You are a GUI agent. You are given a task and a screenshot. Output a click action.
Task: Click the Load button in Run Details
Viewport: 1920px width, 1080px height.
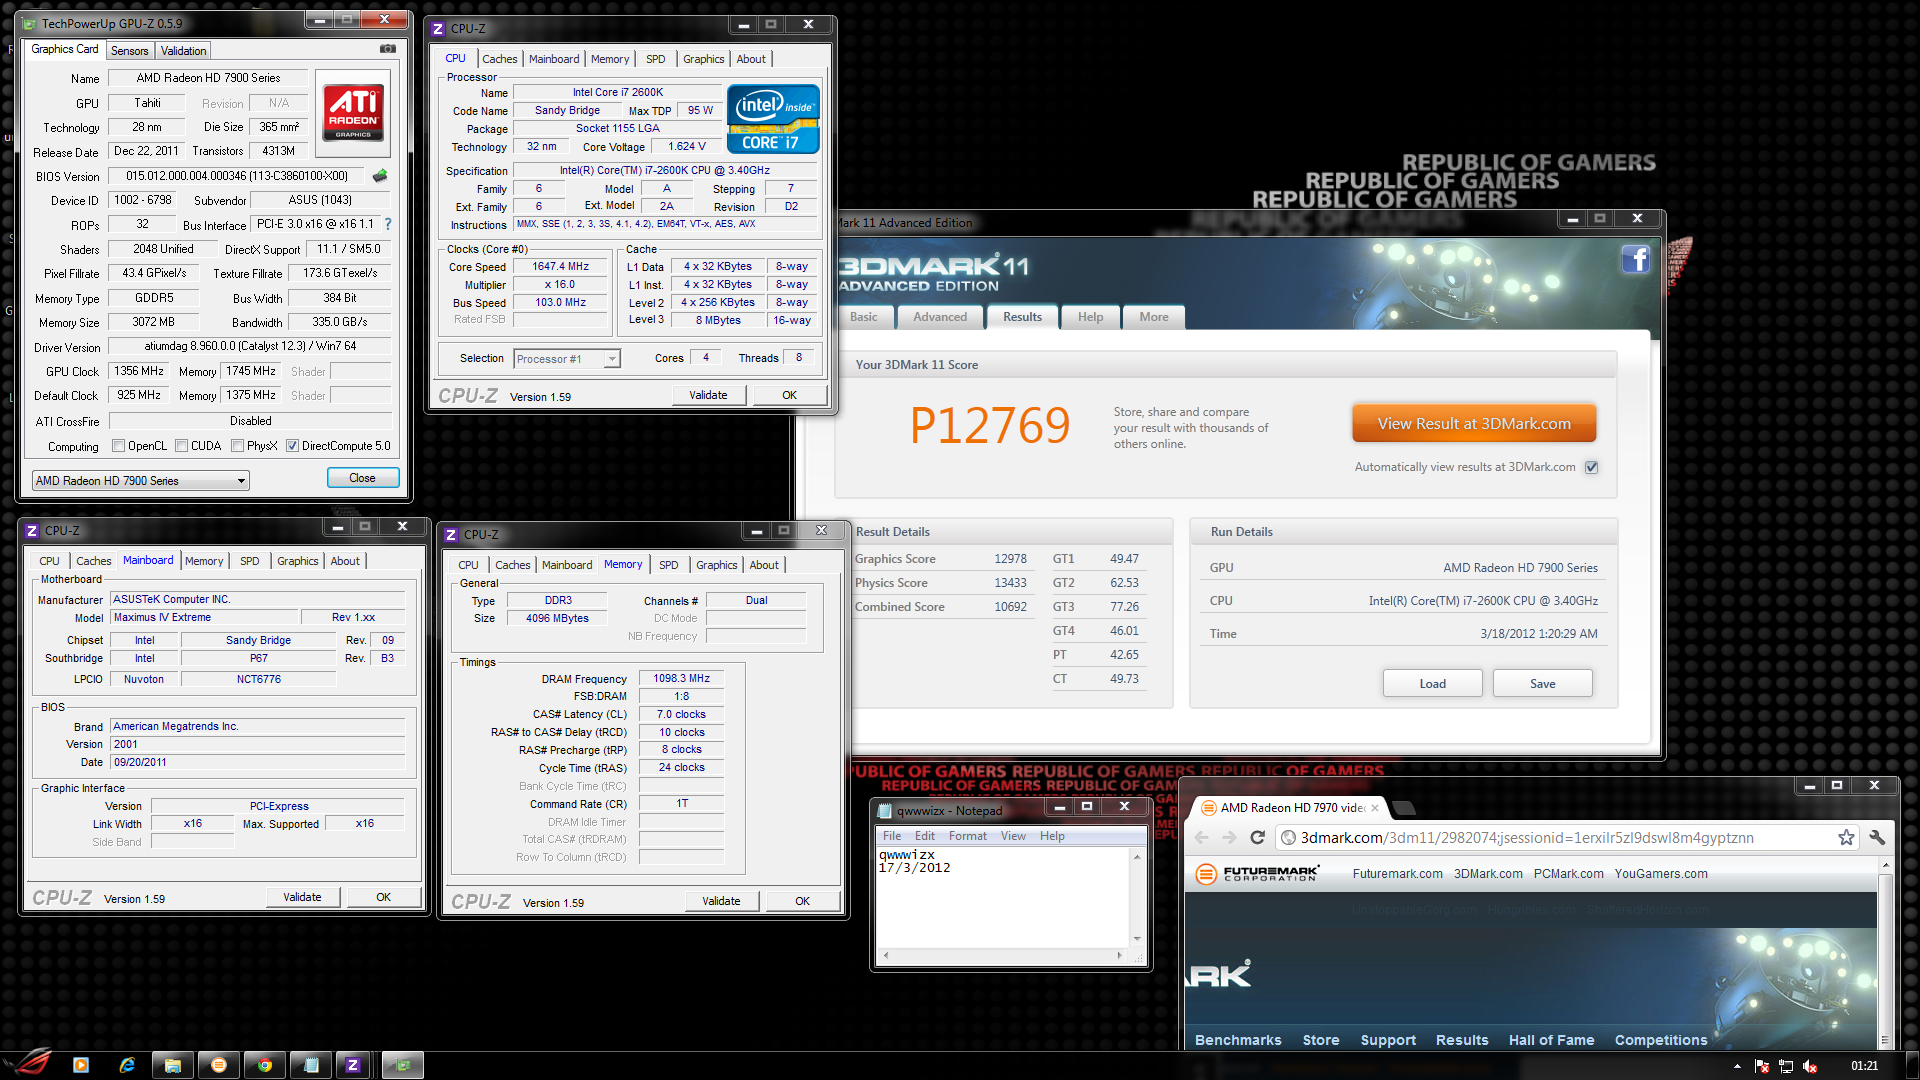[1432, 684]
